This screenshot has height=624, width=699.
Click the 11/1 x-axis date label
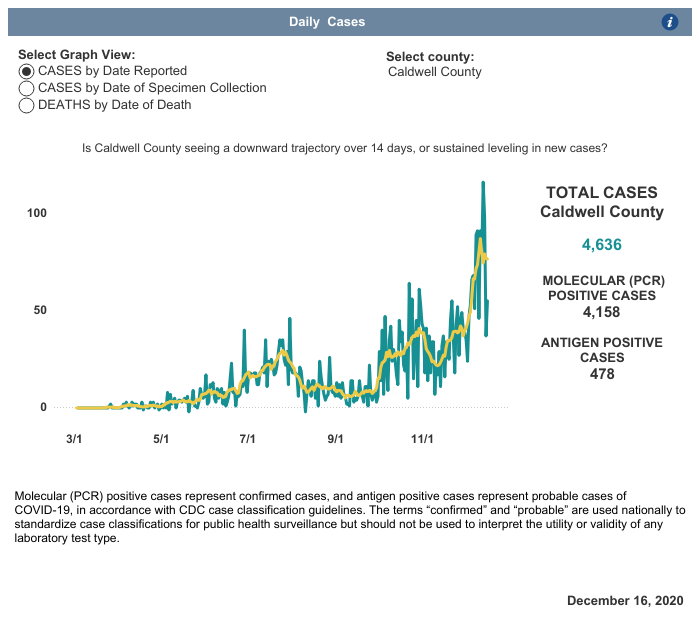click(422, 438)
